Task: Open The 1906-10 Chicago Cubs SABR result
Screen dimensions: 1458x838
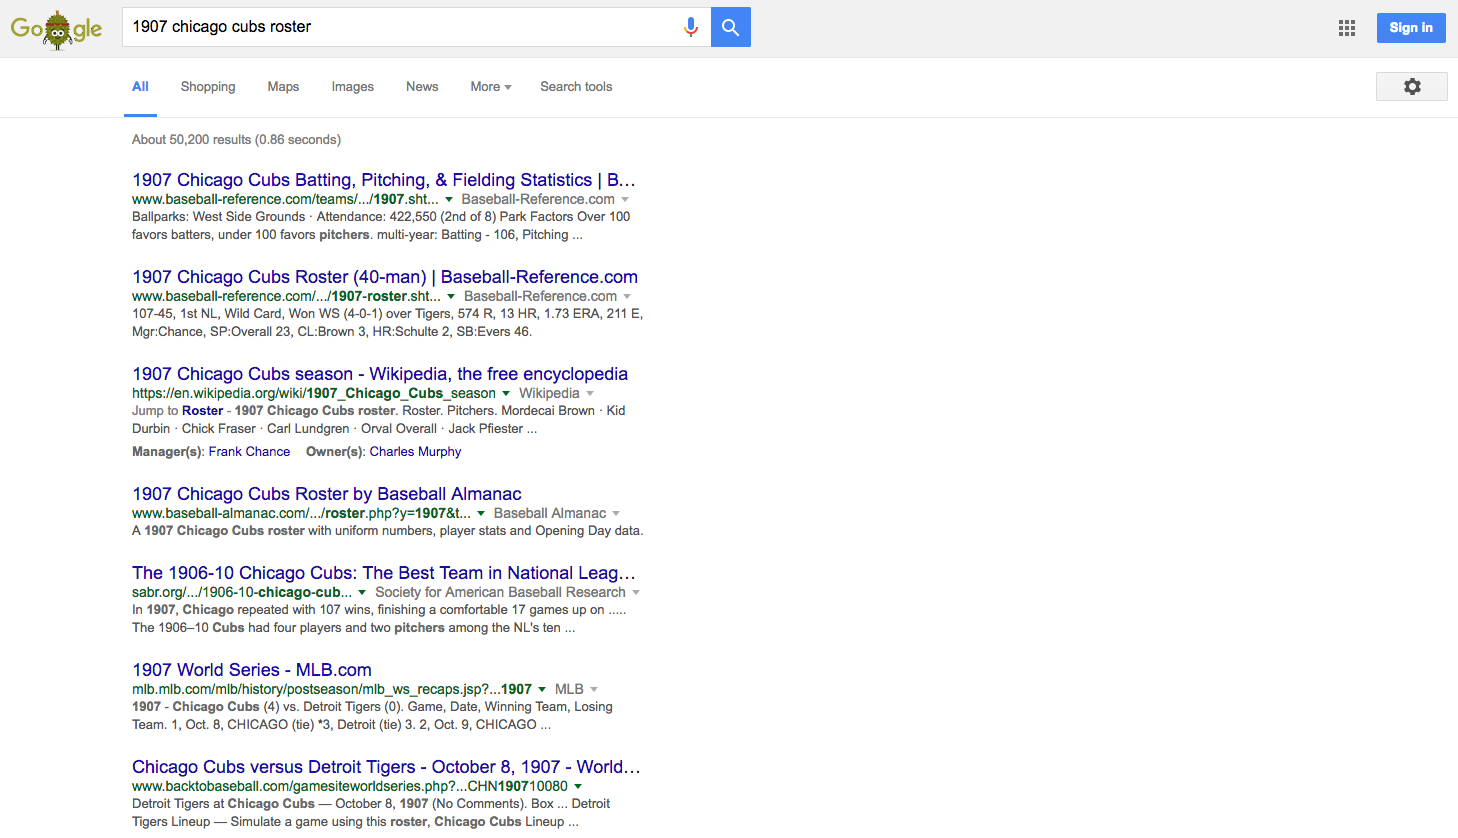Action: coord(384,573)
